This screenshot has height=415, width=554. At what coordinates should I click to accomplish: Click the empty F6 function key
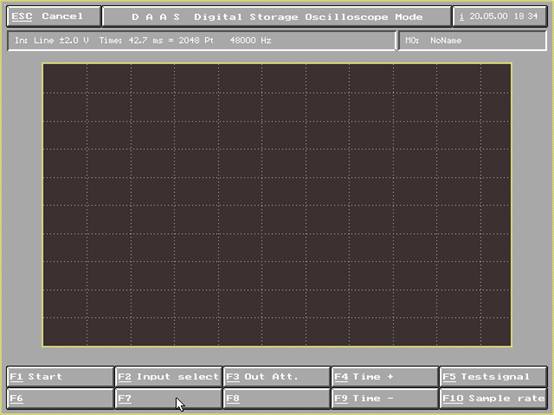pyautogui.click(x=60, y=398)
